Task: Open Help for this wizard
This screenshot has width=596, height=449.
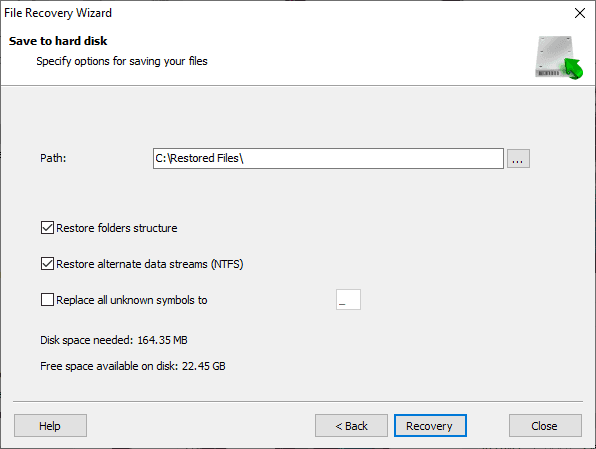Action: (50, 425)
